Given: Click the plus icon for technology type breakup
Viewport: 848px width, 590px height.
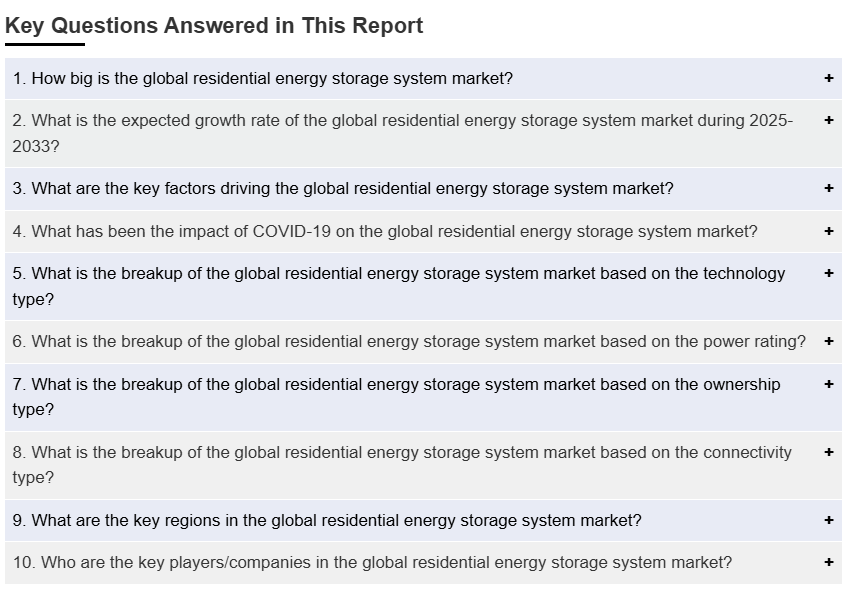Looking at the screenshot, I should coord(828,273).
